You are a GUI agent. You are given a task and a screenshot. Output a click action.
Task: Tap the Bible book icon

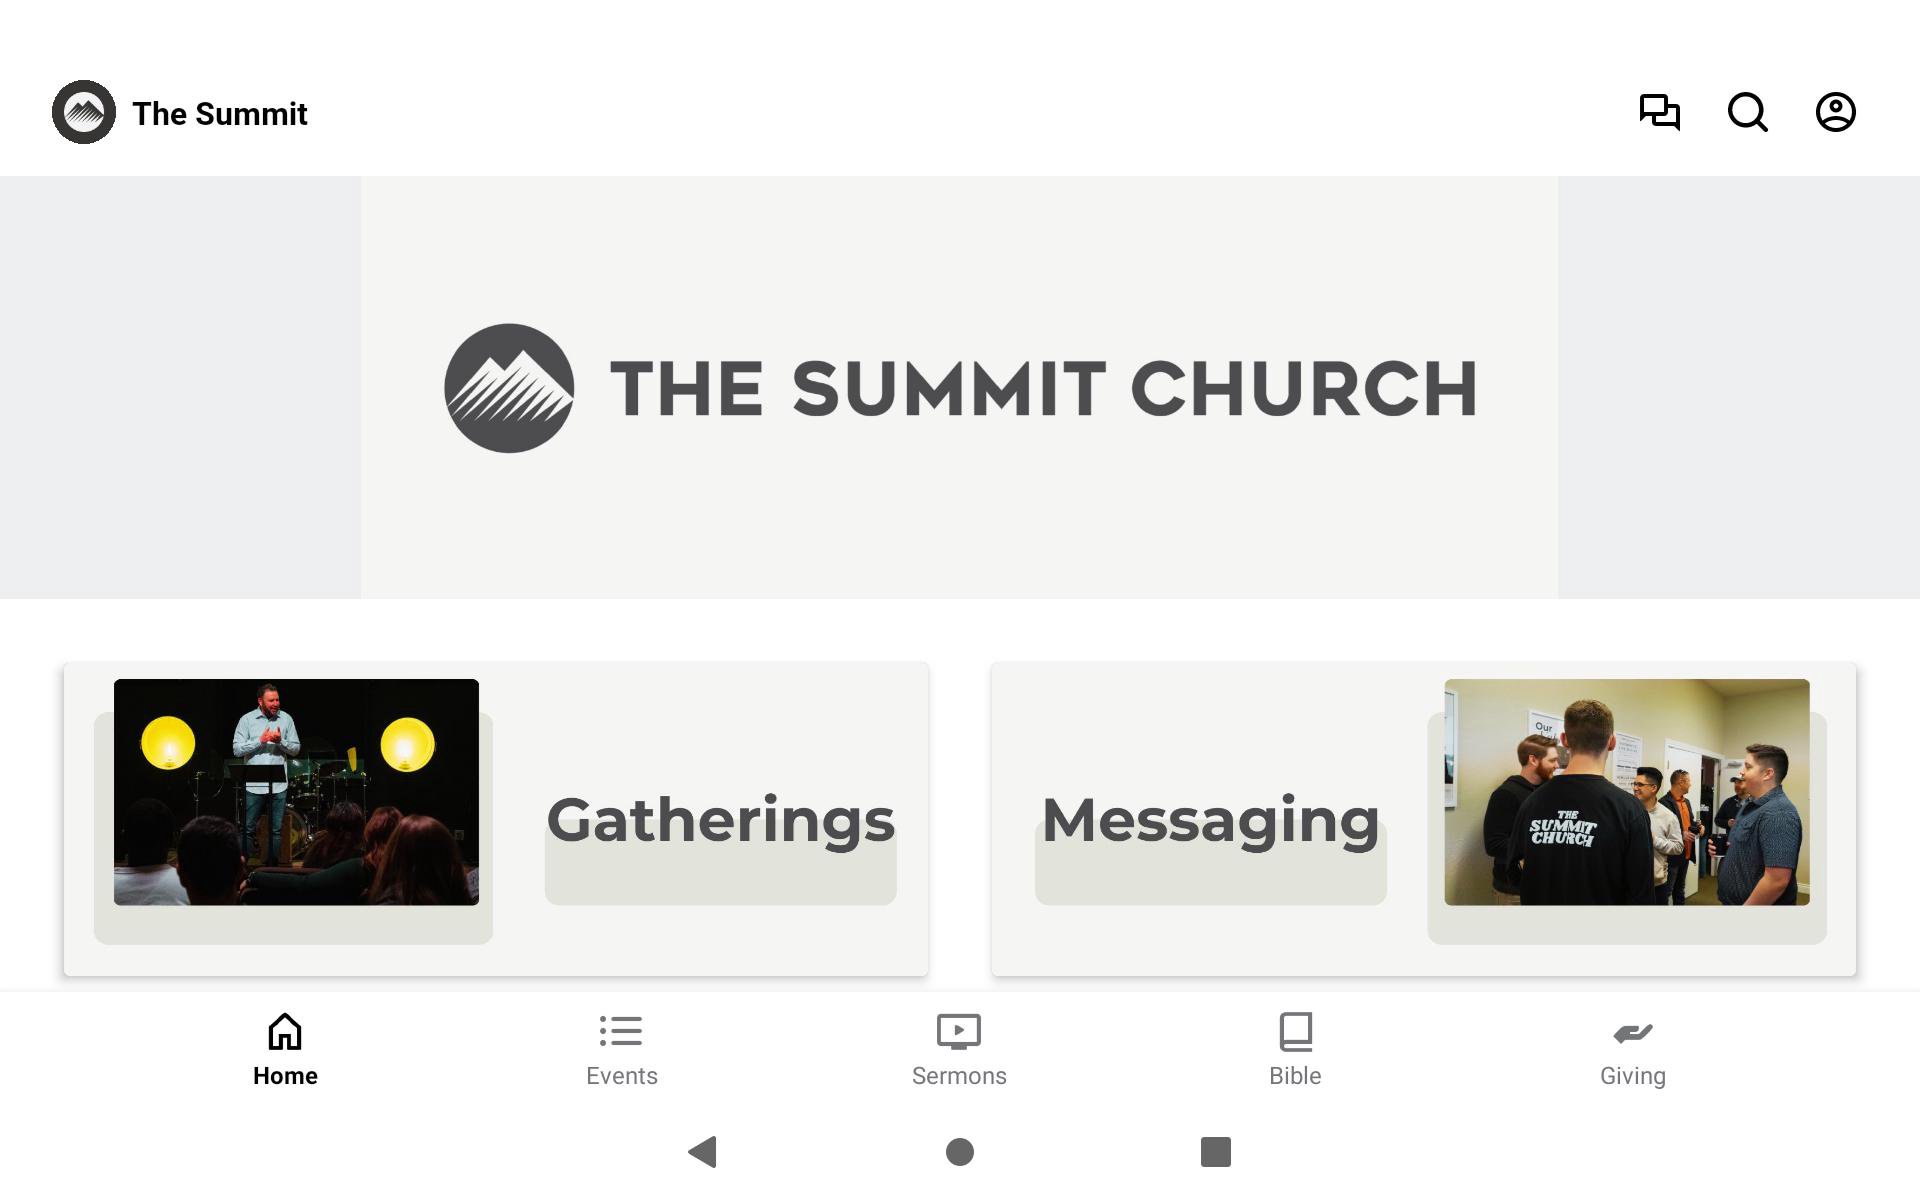[1295, 1032]
